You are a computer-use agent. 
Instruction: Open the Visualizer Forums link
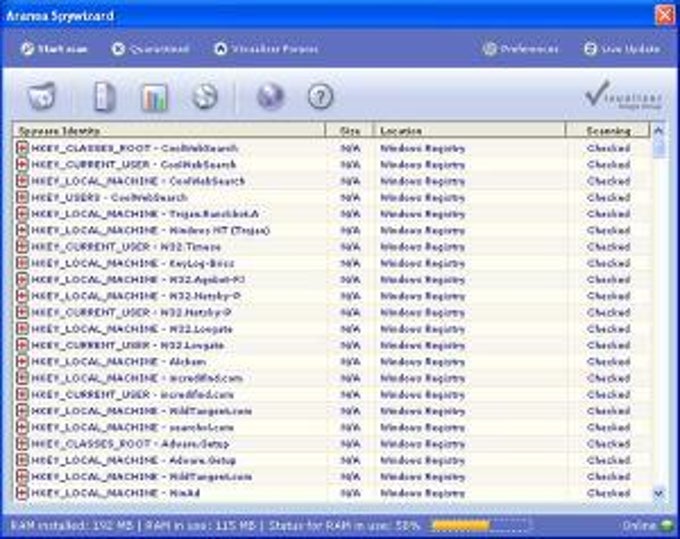266,49
